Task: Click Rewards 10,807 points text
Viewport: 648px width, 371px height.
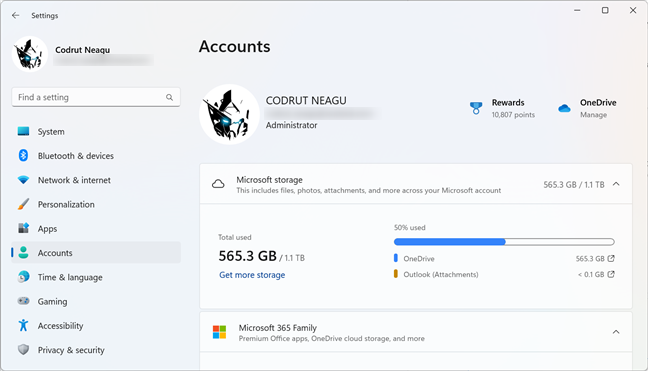Action: point(513,115)
